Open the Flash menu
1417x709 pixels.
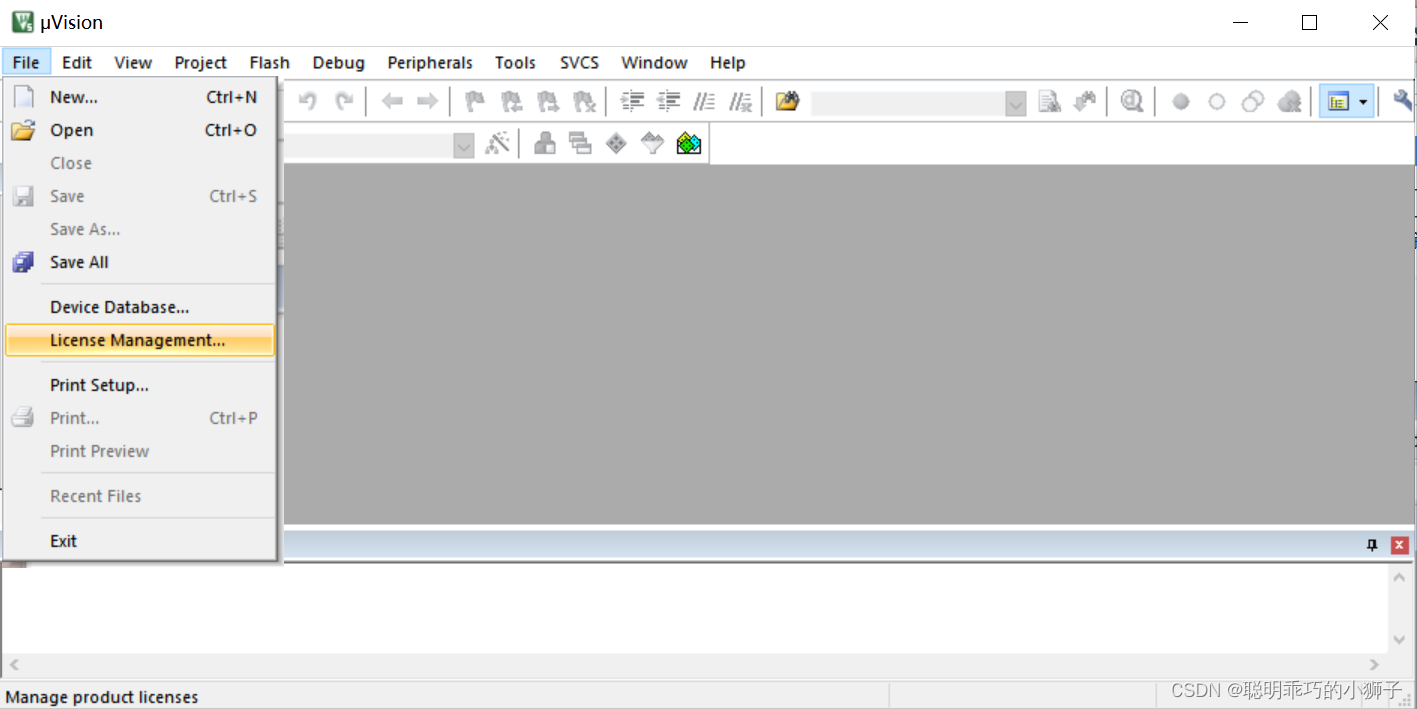269,62
